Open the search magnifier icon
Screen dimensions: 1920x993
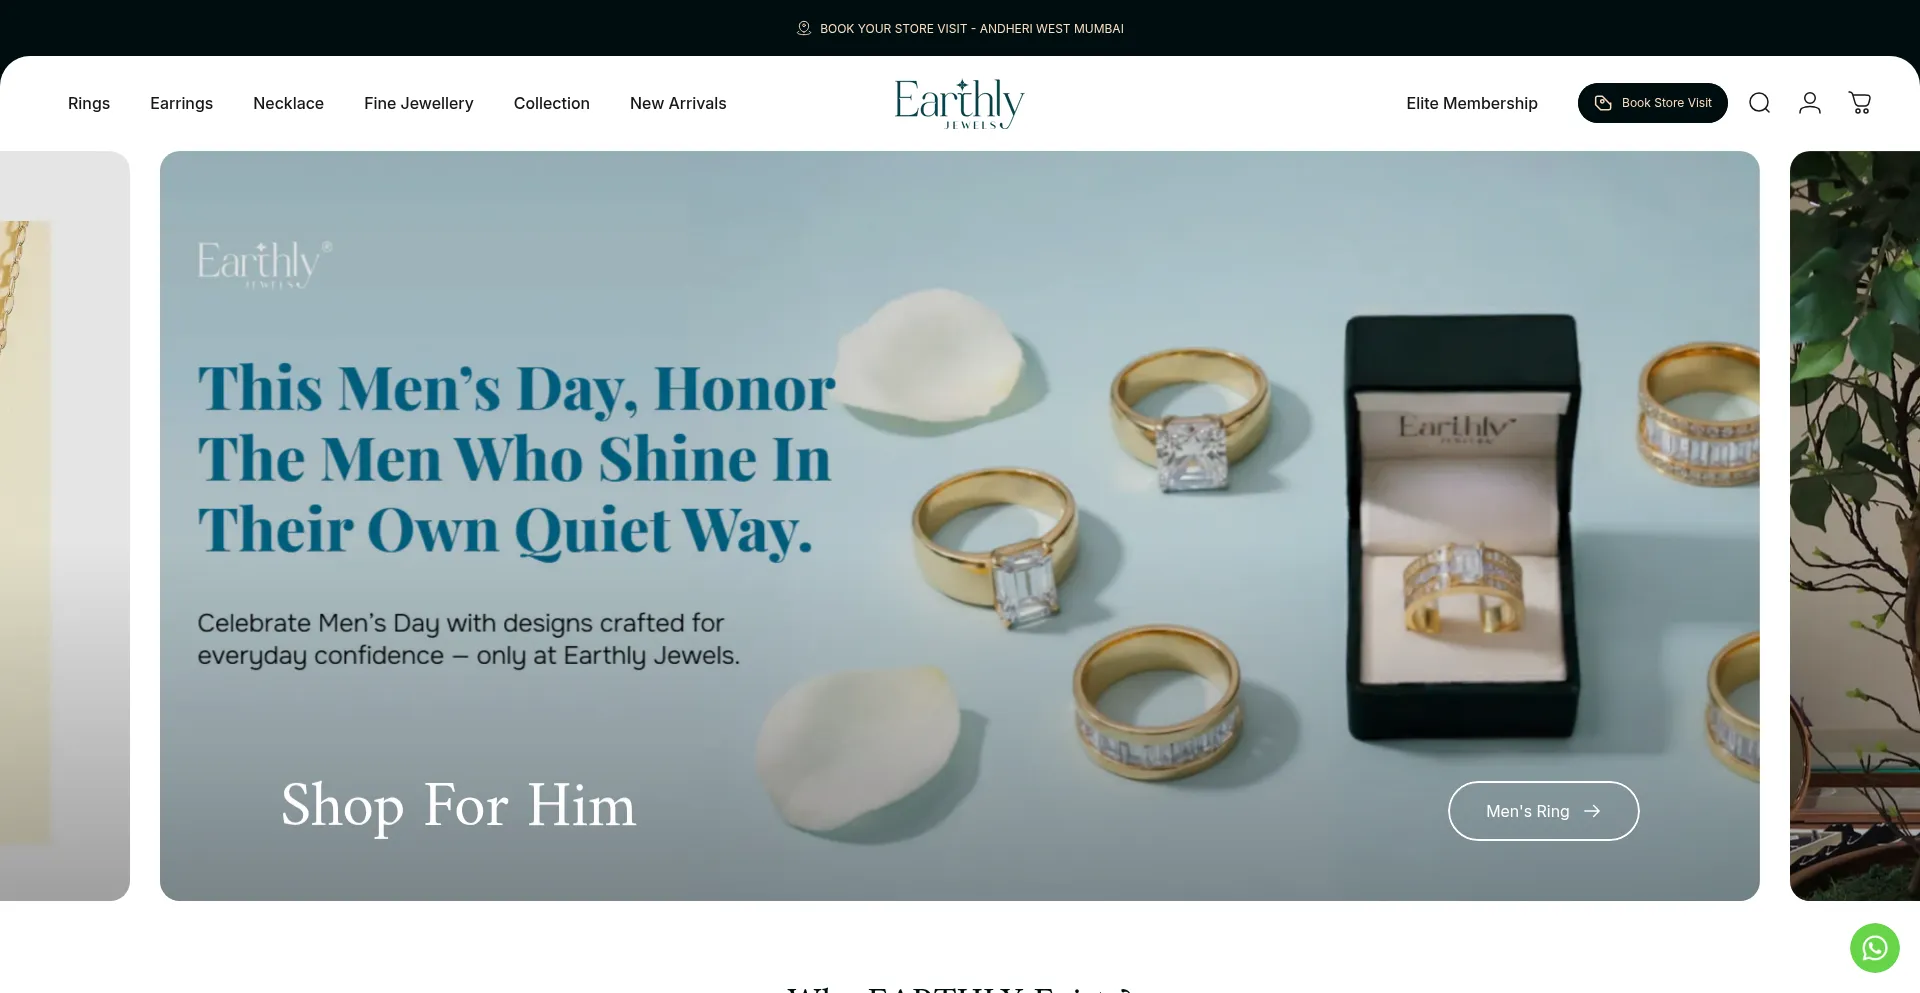(x=1760, y=103)
